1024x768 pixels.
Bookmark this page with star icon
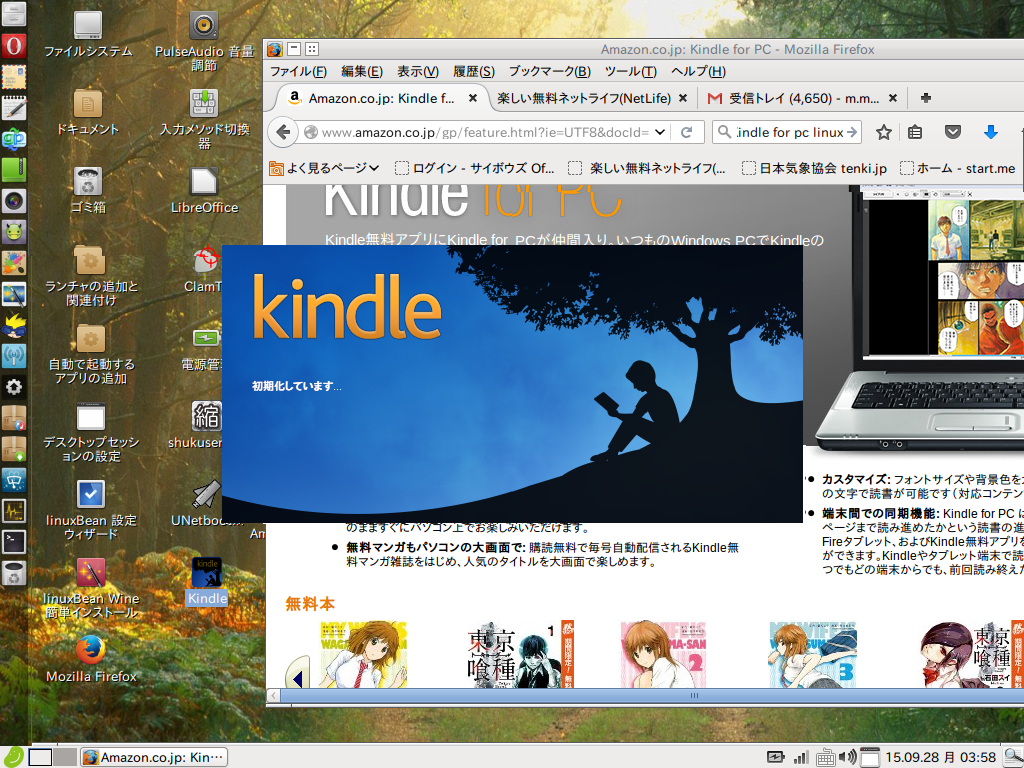point(884,132)
